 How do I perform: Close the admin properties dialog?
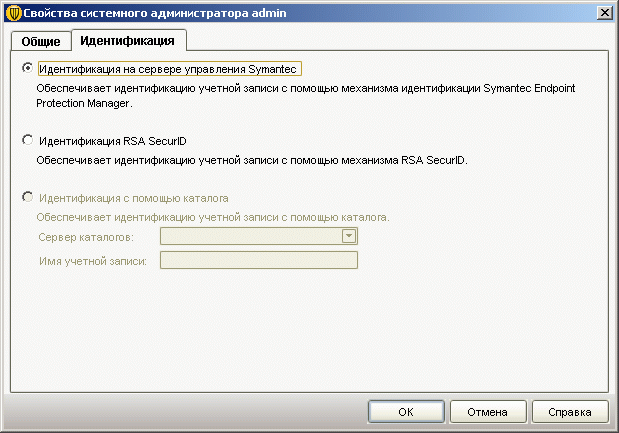pos(604,11)
